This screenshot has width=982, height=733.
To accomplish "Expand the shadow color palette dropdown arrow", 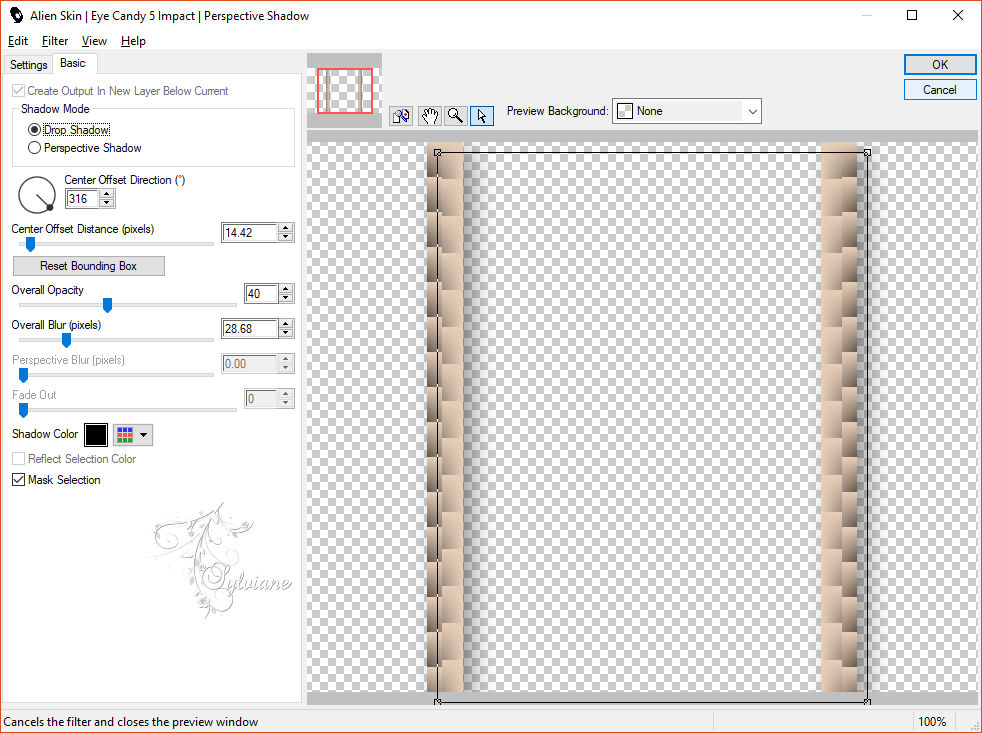I will pos(144,435).
